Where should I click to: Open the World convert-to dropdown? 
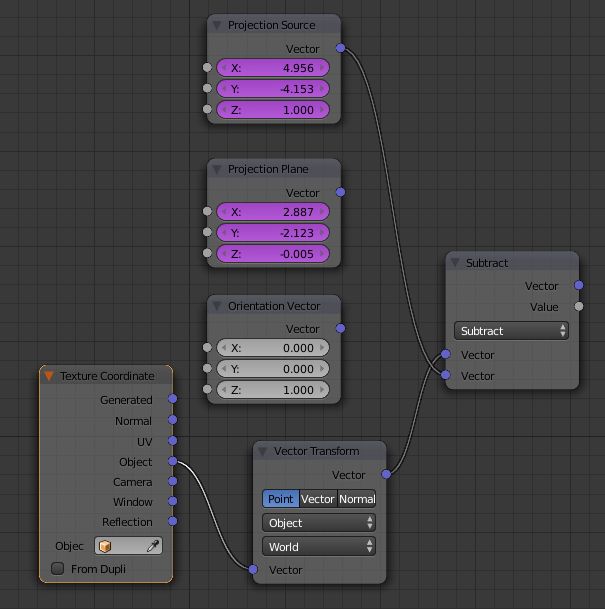tap(319, 547)
